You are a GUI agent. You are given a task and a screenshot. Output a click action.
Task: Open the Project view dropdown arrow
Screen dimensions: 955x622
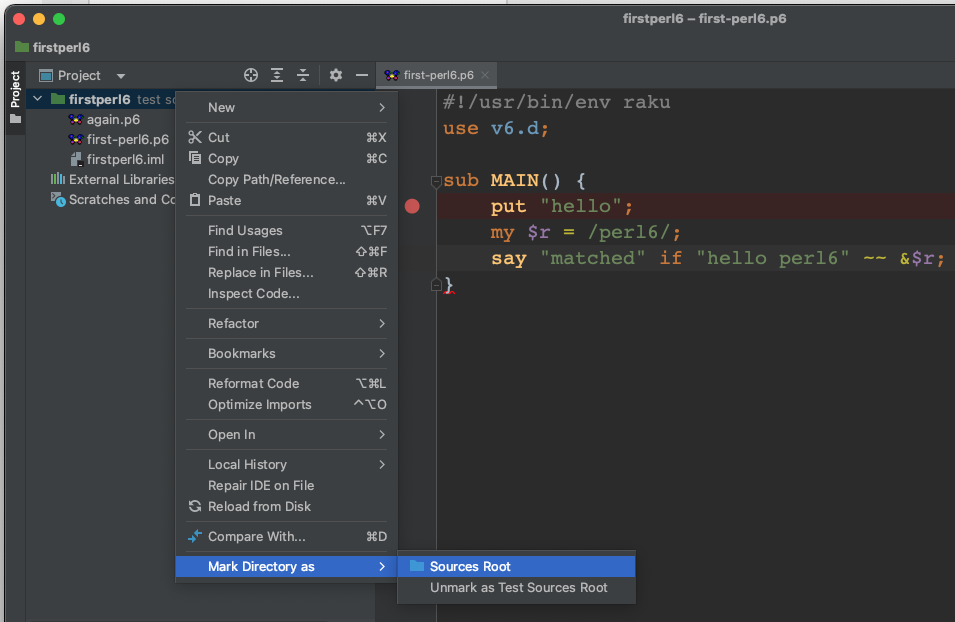coord(121,76)
